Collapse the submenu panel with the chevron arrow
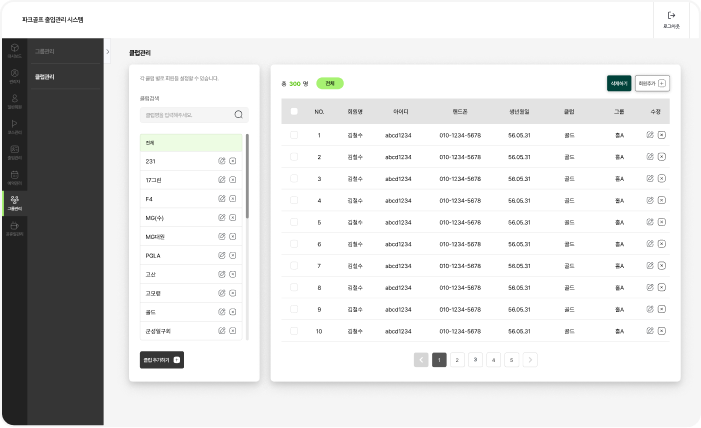The image size is (701, 428). click(x=107, y=50)
